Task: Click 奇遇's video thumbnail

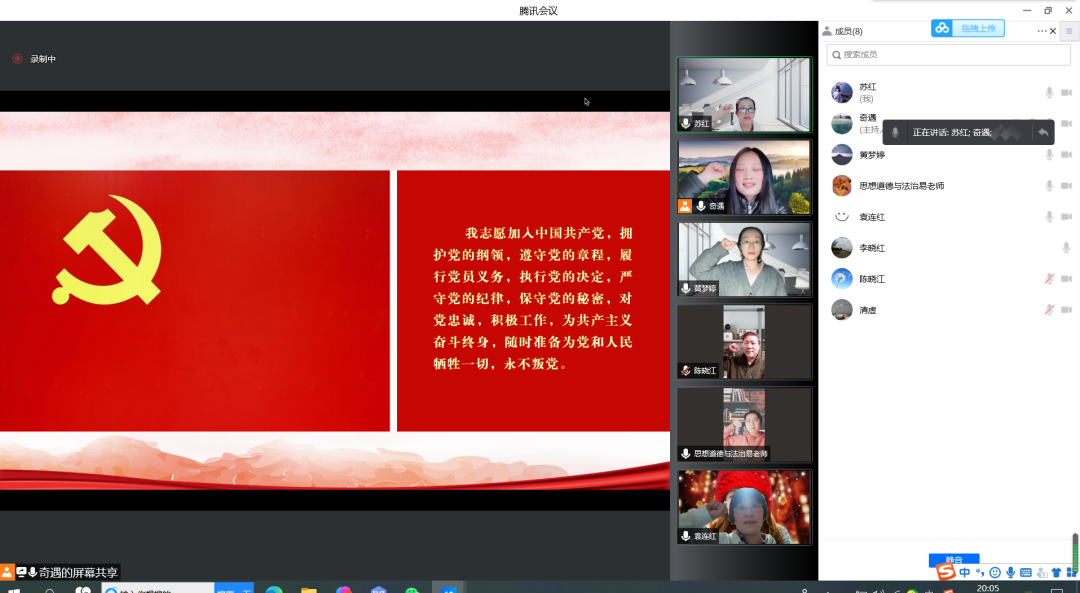Action: coord(744,177)
